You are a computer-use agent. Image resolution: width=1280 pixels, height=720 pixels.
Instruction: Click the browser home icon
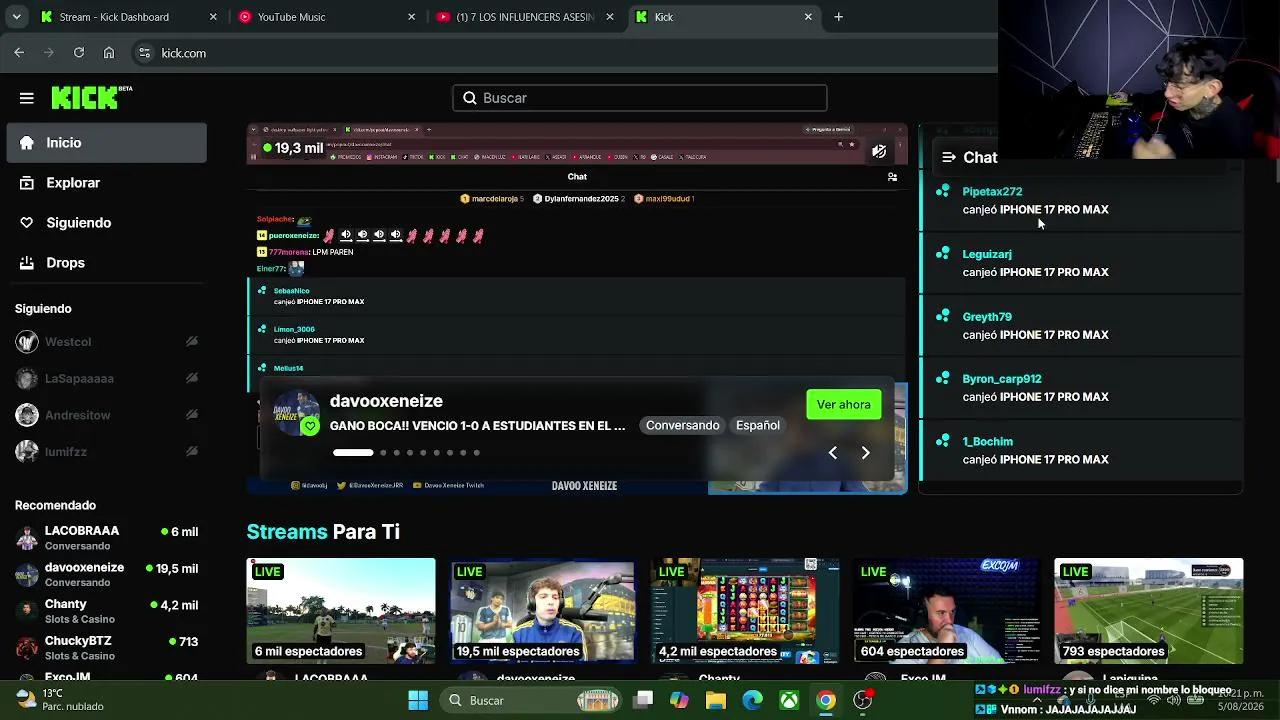pos(109,53)
